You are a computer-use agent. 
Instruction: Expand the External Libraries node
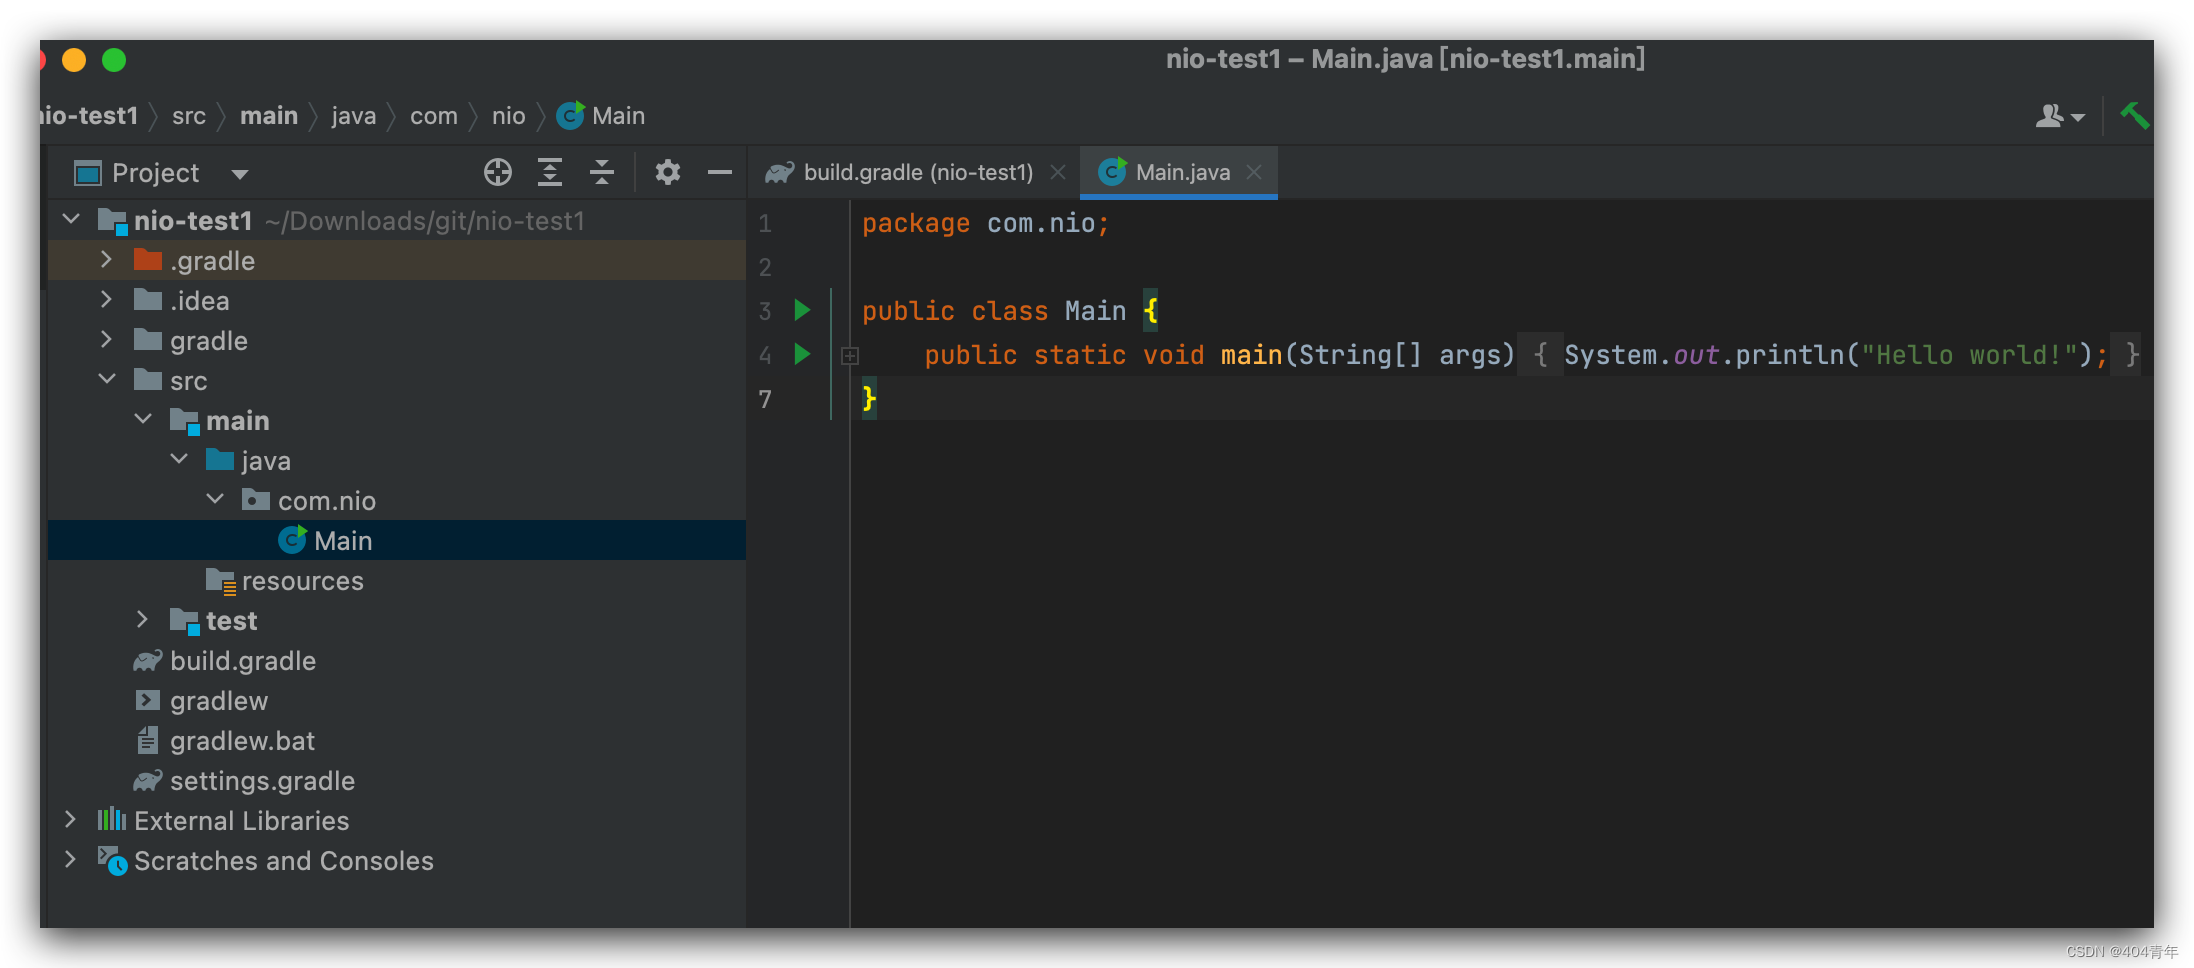pyautogui.click(x=70, y=820)
